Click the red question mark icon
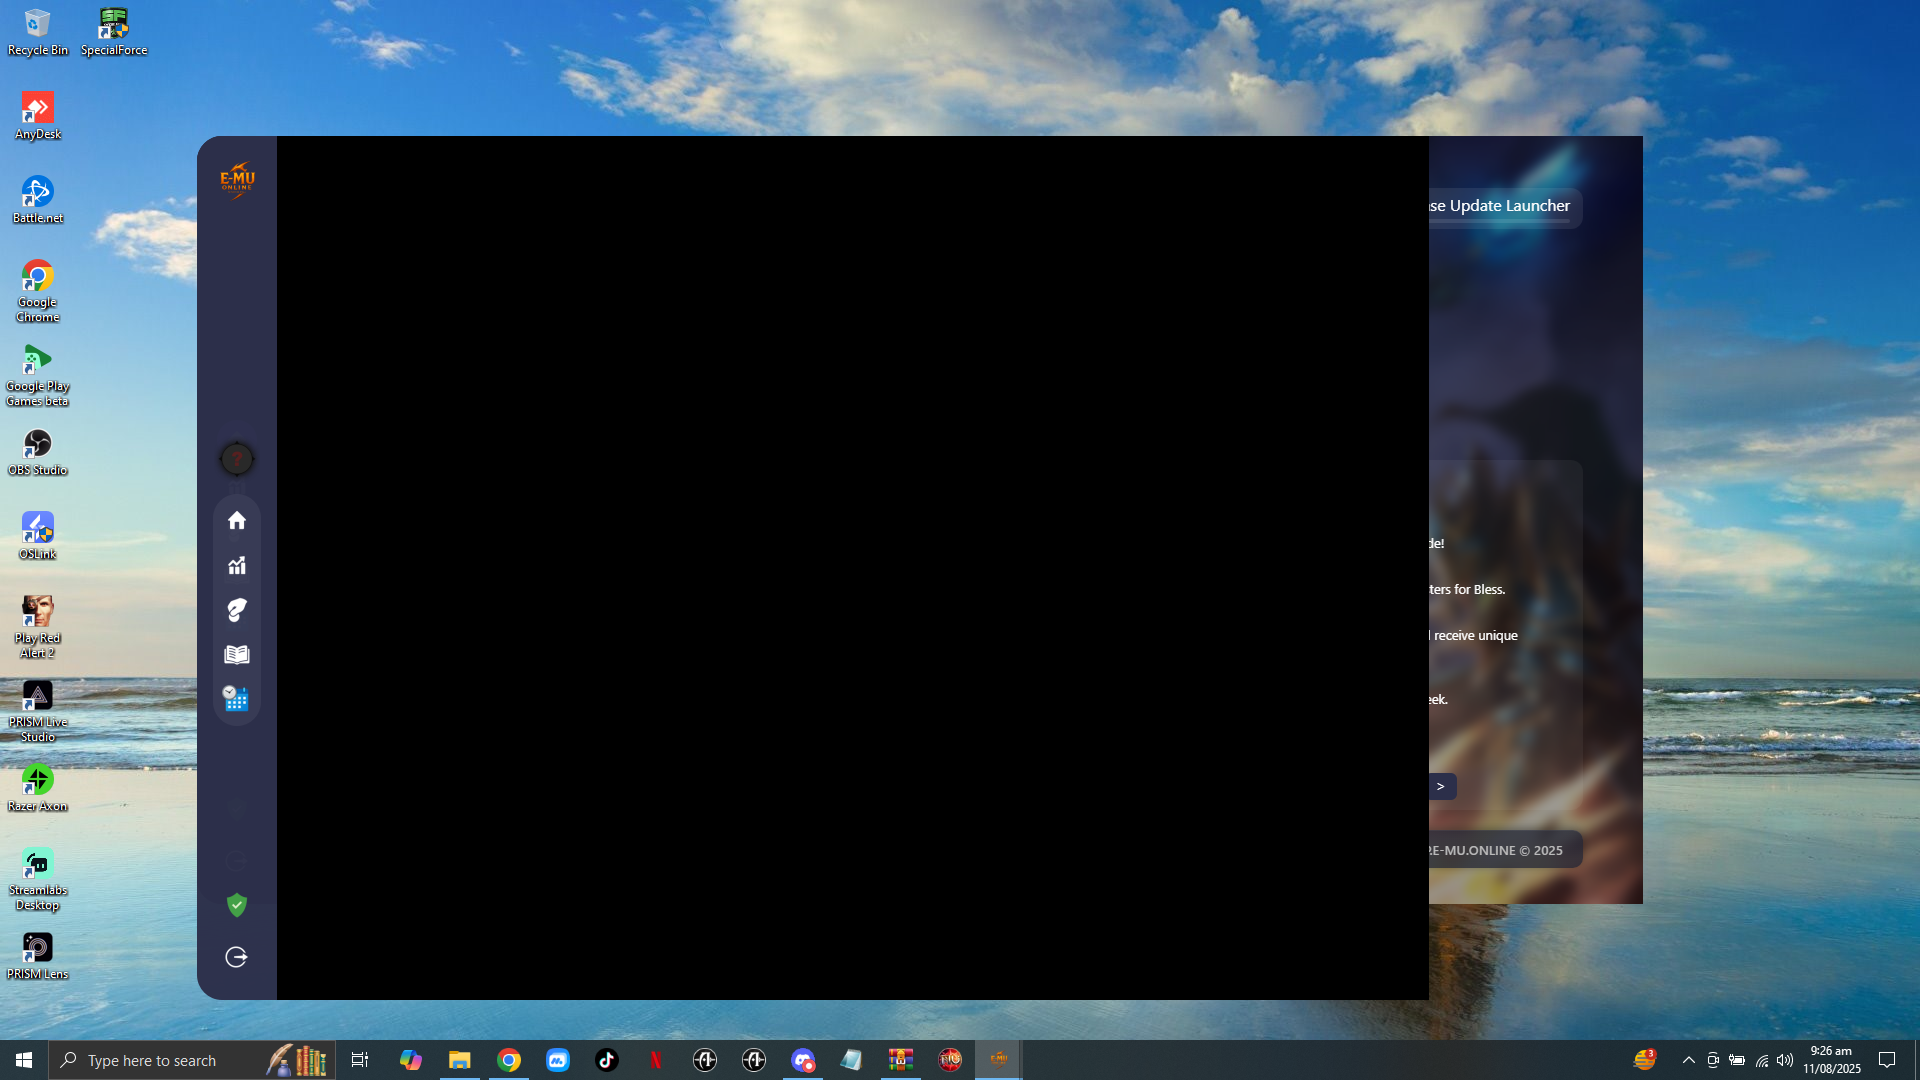The height and width of the screenshot is (1080, 1920). [x=237, y=459]
